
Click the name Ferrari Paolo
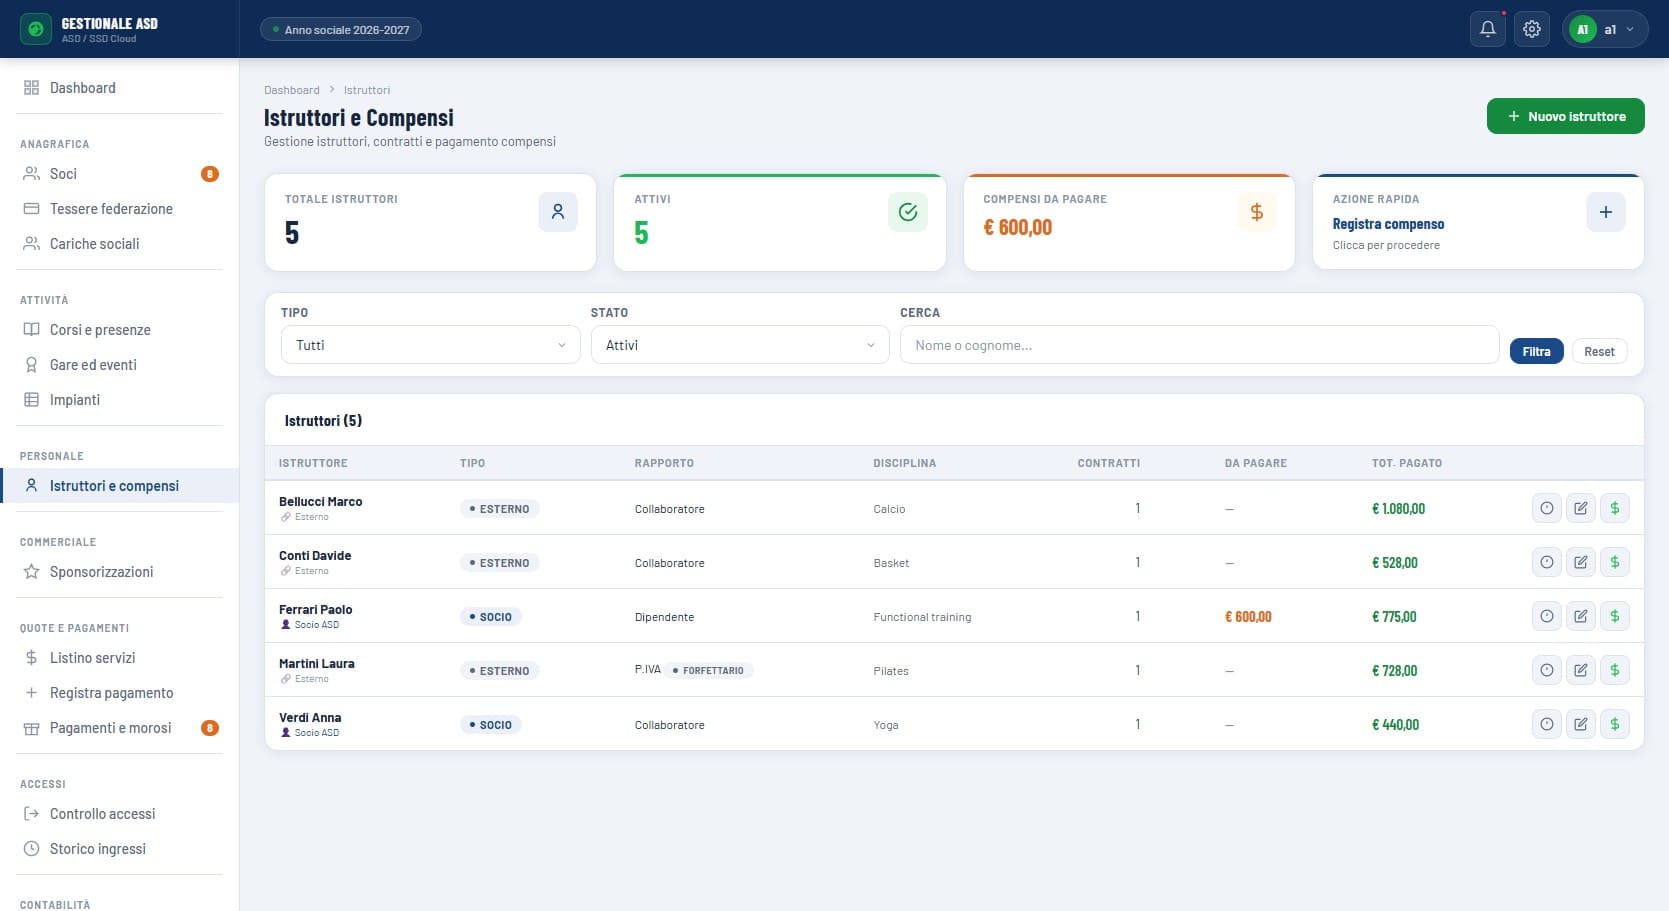tap(315, 609)
